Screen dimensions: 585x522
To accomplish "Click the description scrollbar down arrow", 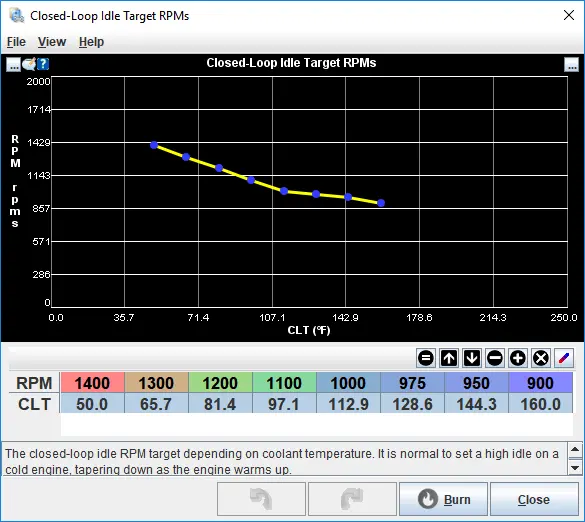I will 575,468.
